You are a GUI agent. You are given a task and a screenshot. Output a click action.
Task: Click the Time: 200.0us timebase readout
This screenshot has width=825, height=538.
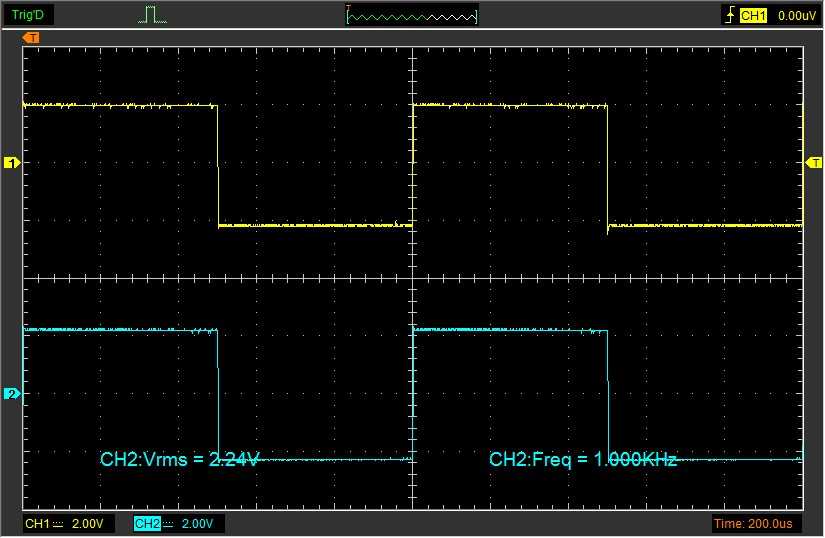(x=753, y=524)
